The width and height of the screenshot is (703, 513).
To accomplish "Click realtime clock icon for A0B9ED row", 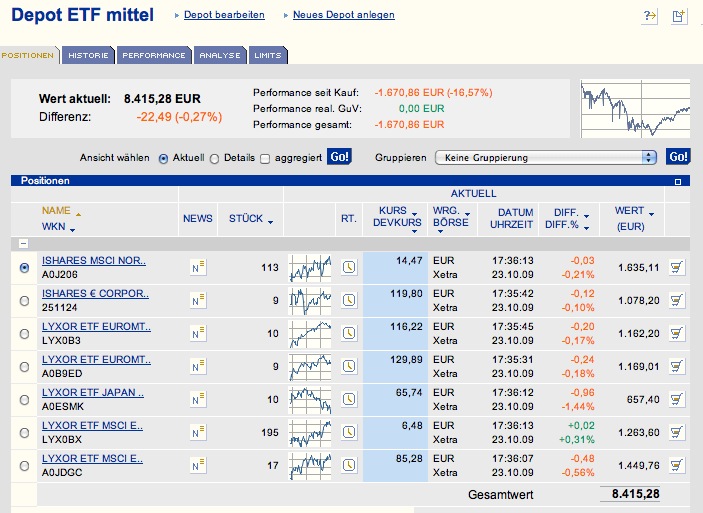I will click(349, 366).
